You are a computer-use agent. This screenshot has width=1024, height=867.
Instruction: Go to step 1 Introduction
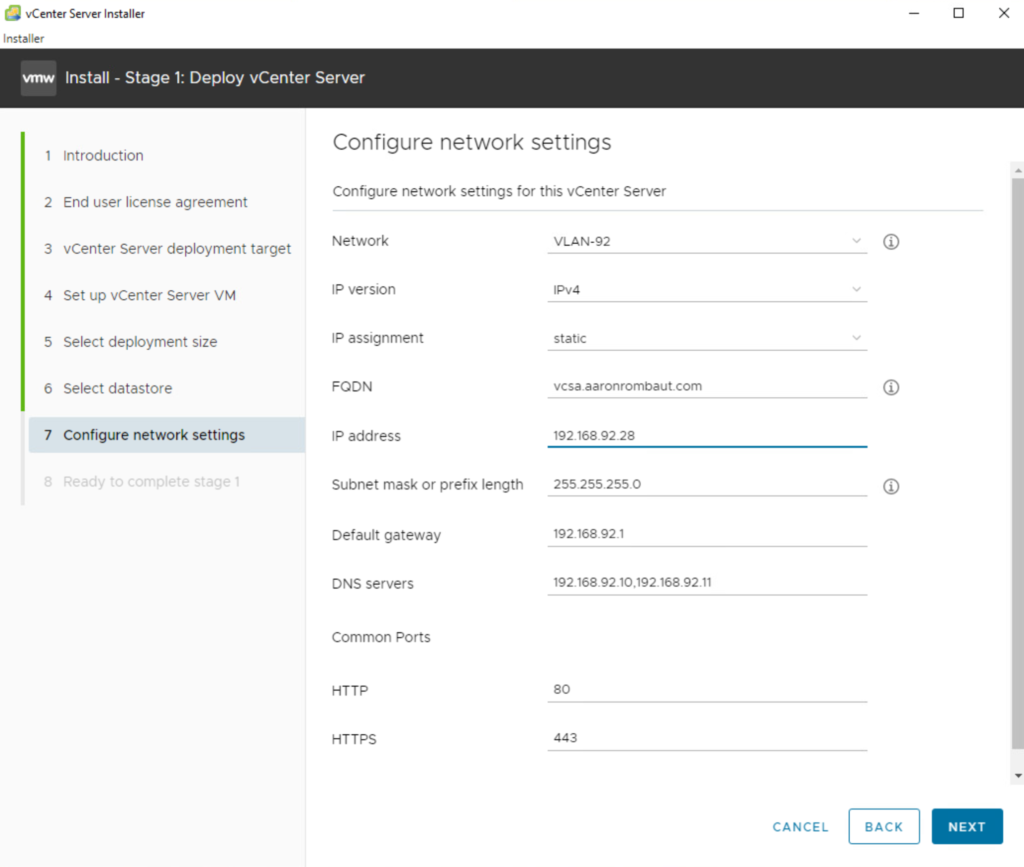(x=103, y=156)
